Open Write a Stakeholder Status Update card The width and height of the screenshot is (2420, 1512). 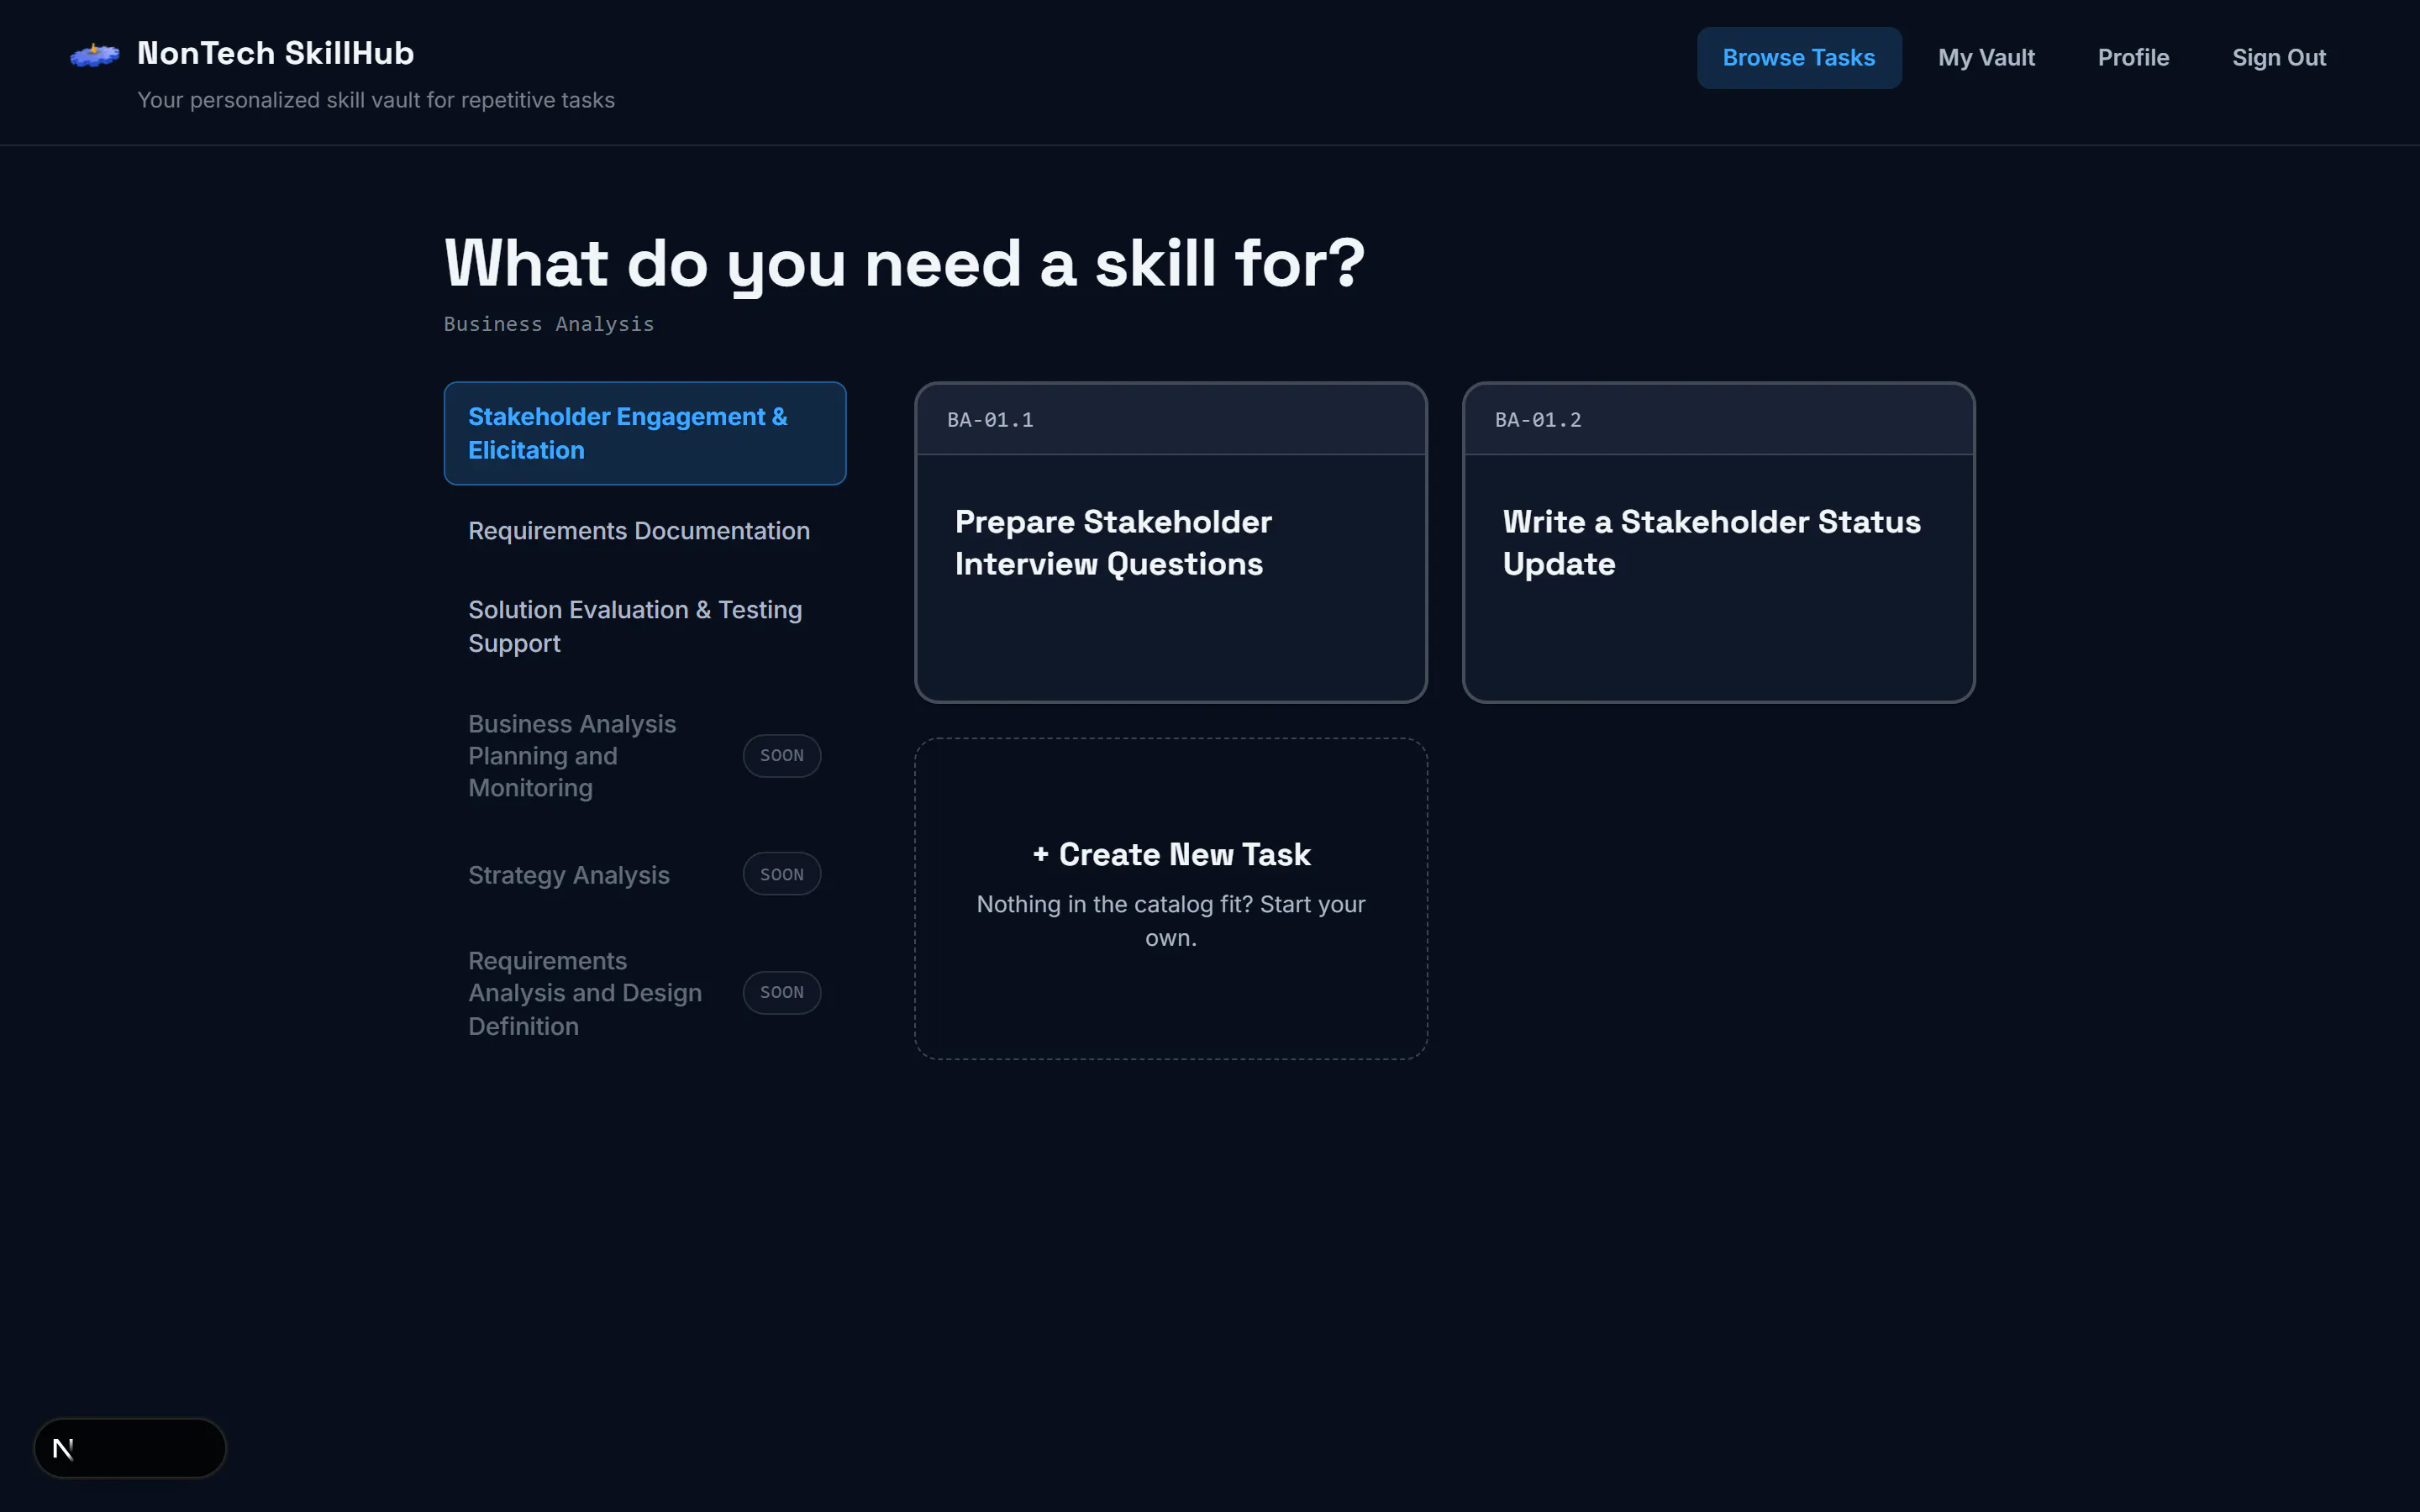point(1718,542)
